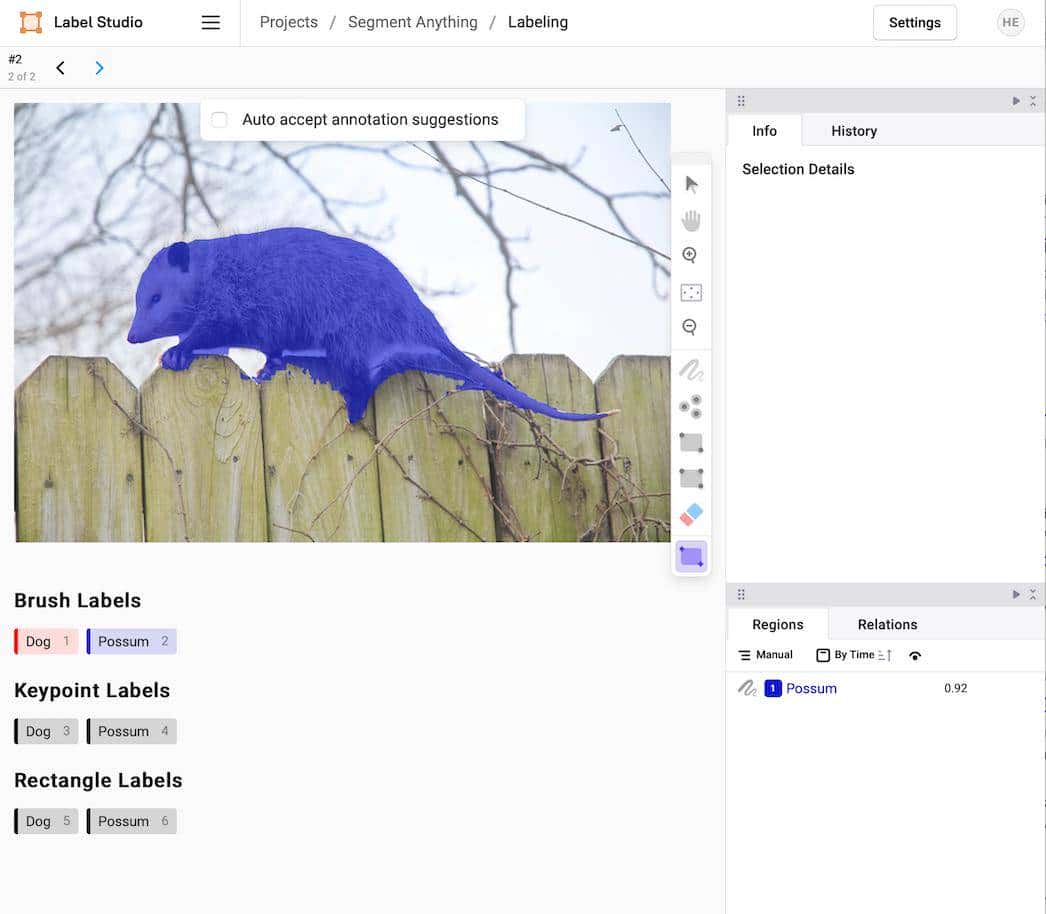Image resolution: width=1046 pixels, height=914 pixels.
Task: Select the Possum brush label swatch
Action: click(132, 642)
